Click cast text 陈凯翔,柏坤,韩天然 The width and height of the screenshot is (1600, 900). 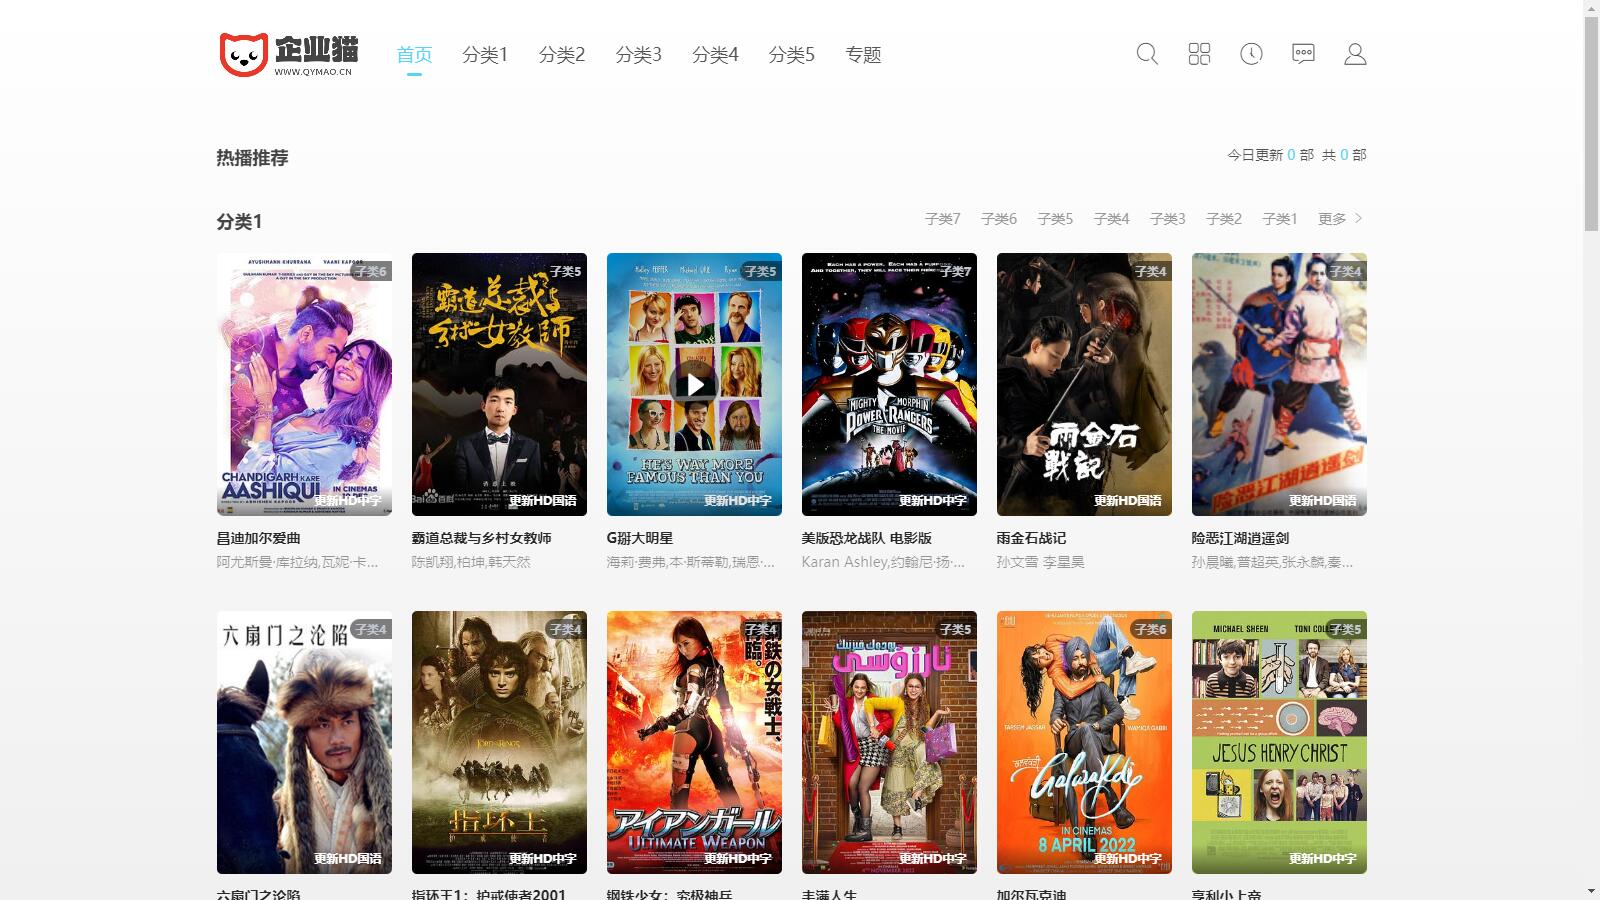tap(471, 562)
